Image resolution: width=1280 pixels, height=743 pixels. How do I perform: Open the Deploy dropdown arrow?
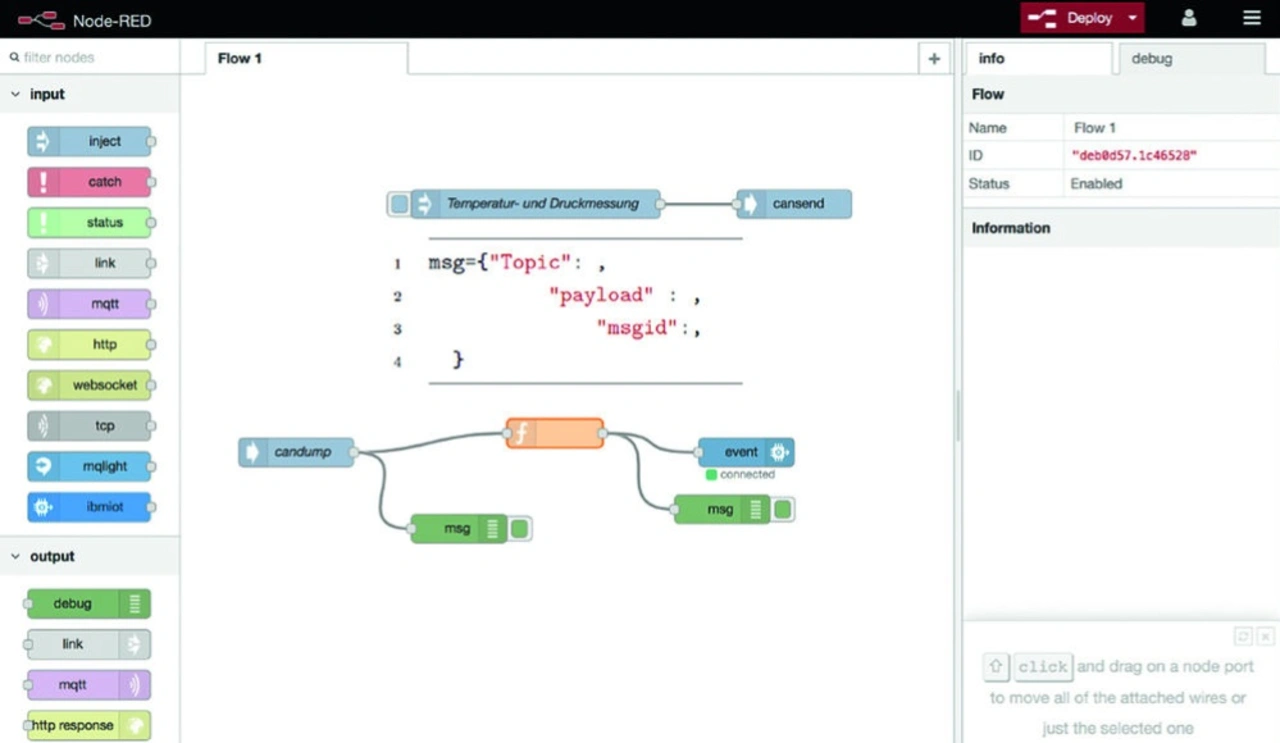1132,18
